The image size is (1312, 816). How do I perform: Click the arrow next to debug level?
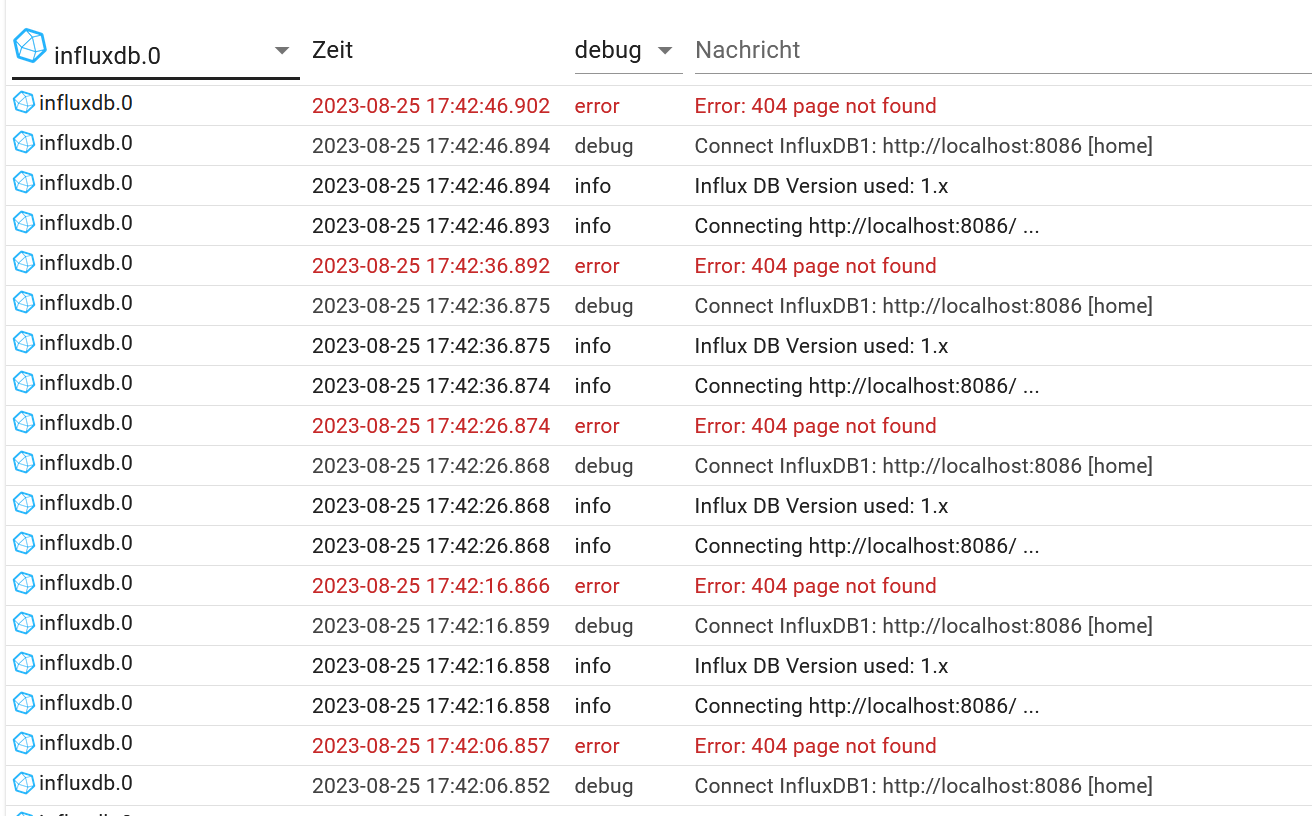pyautogui.click(x=665, y=51)
